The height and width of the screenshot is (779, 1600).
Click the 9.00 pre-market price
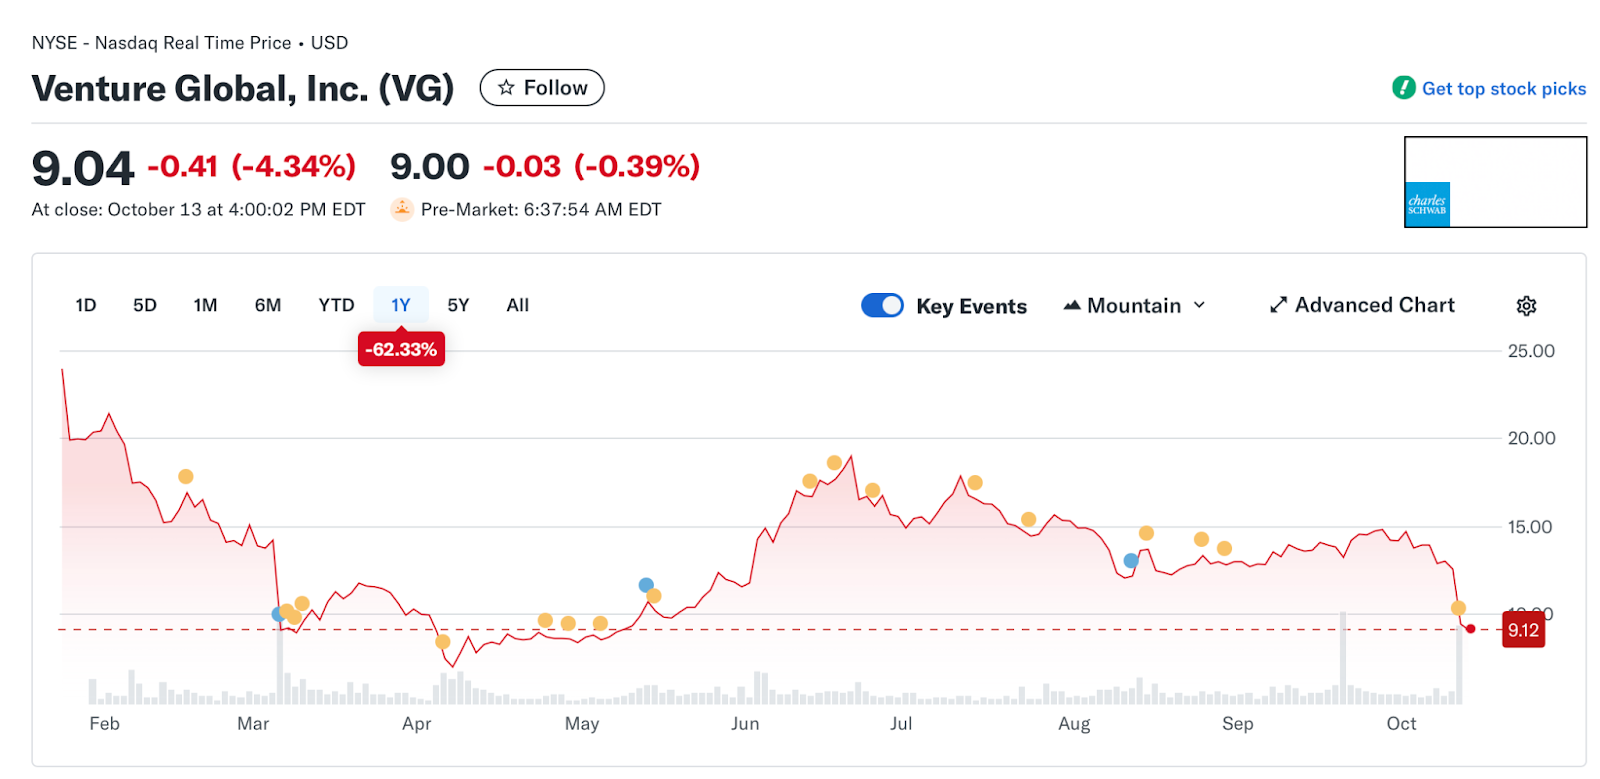(430, 166)
